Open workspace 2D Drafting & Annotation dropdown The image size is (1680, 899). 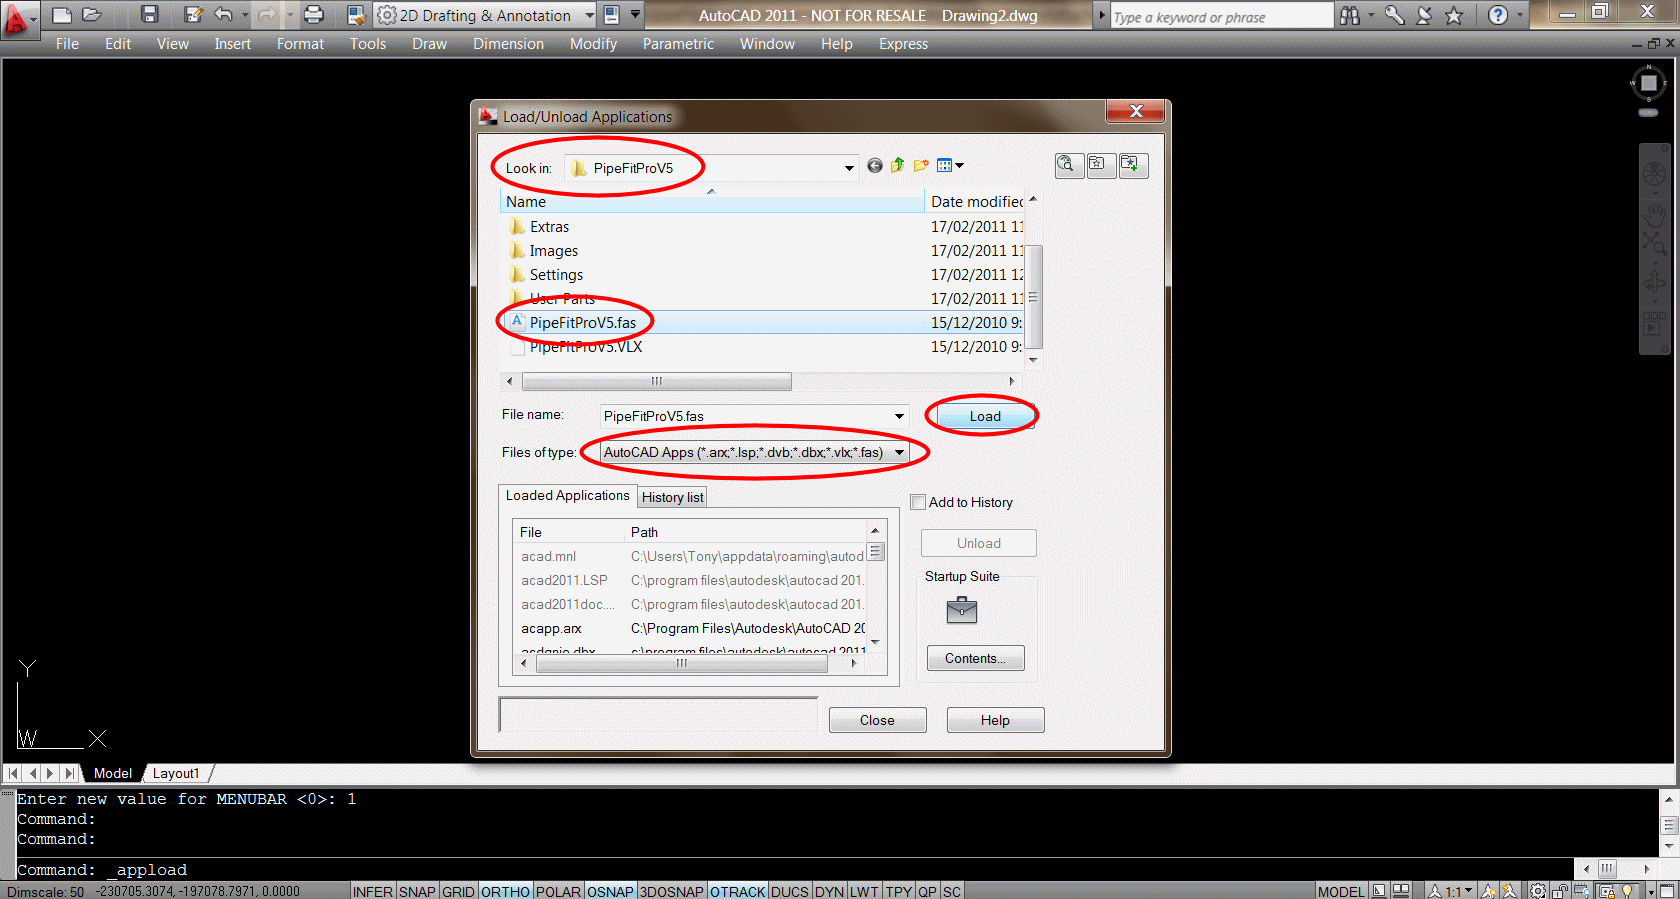[590, 15]
